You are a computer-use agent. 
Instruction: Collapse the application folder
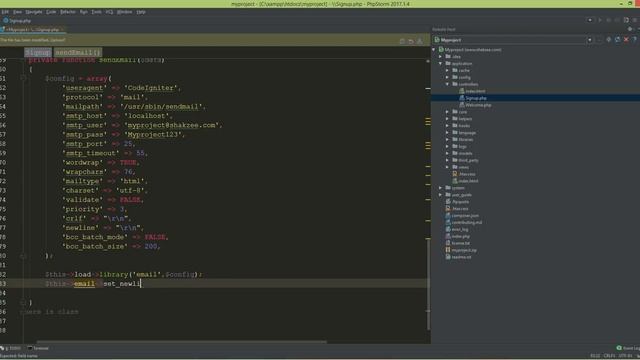tap(440, 64)
